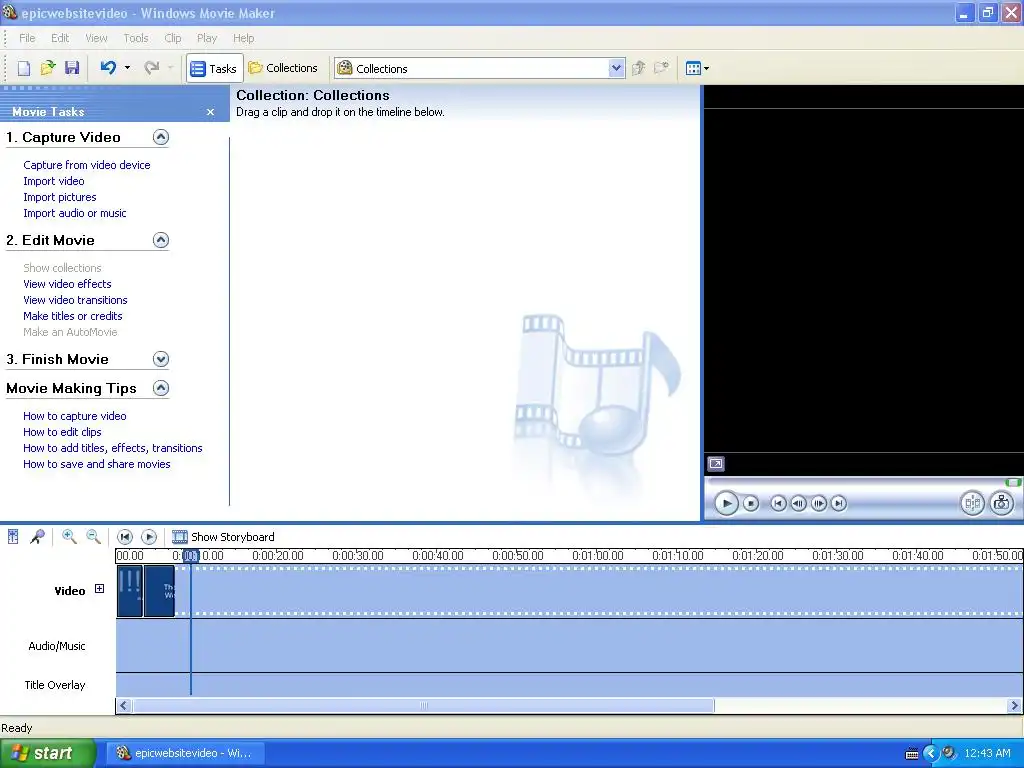This screenshot has width=1024, height=768.
Task: Click Import audio or music link
Action: (x=74, y=213)
